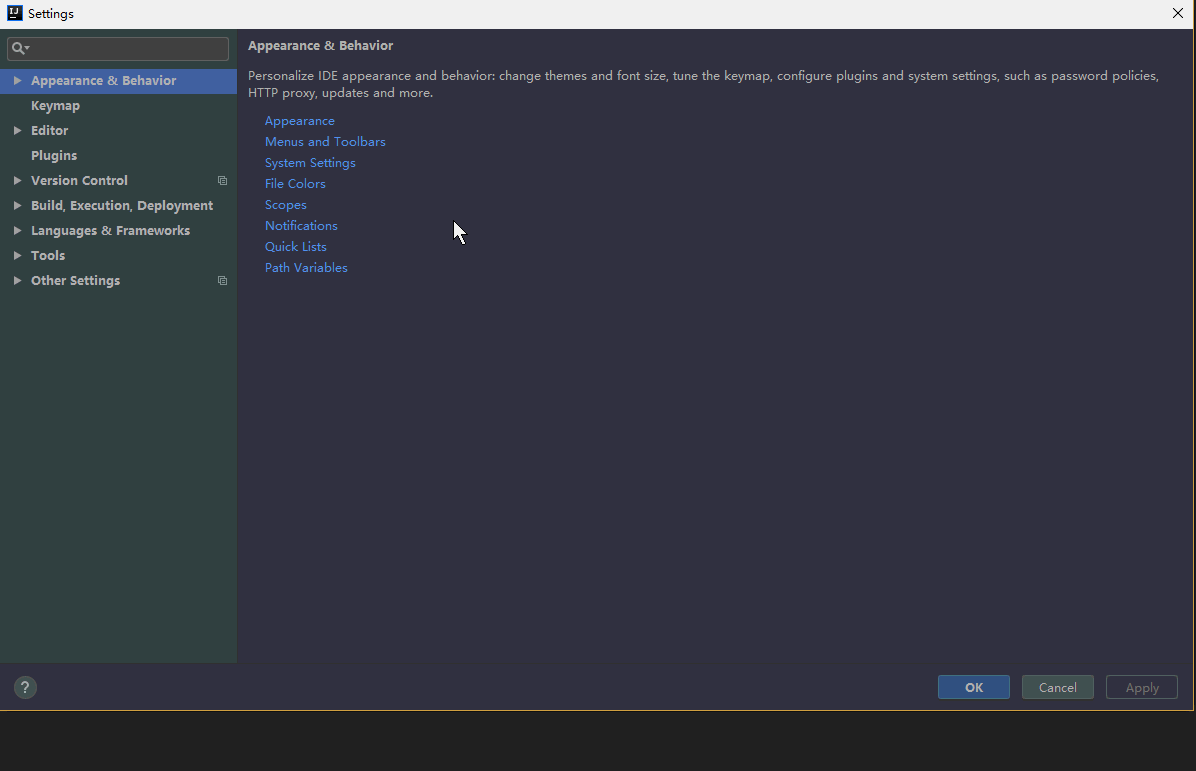The image size is (1196, 771).
Task: Open the Appearance settings link
Action: (x=299, y=121)
